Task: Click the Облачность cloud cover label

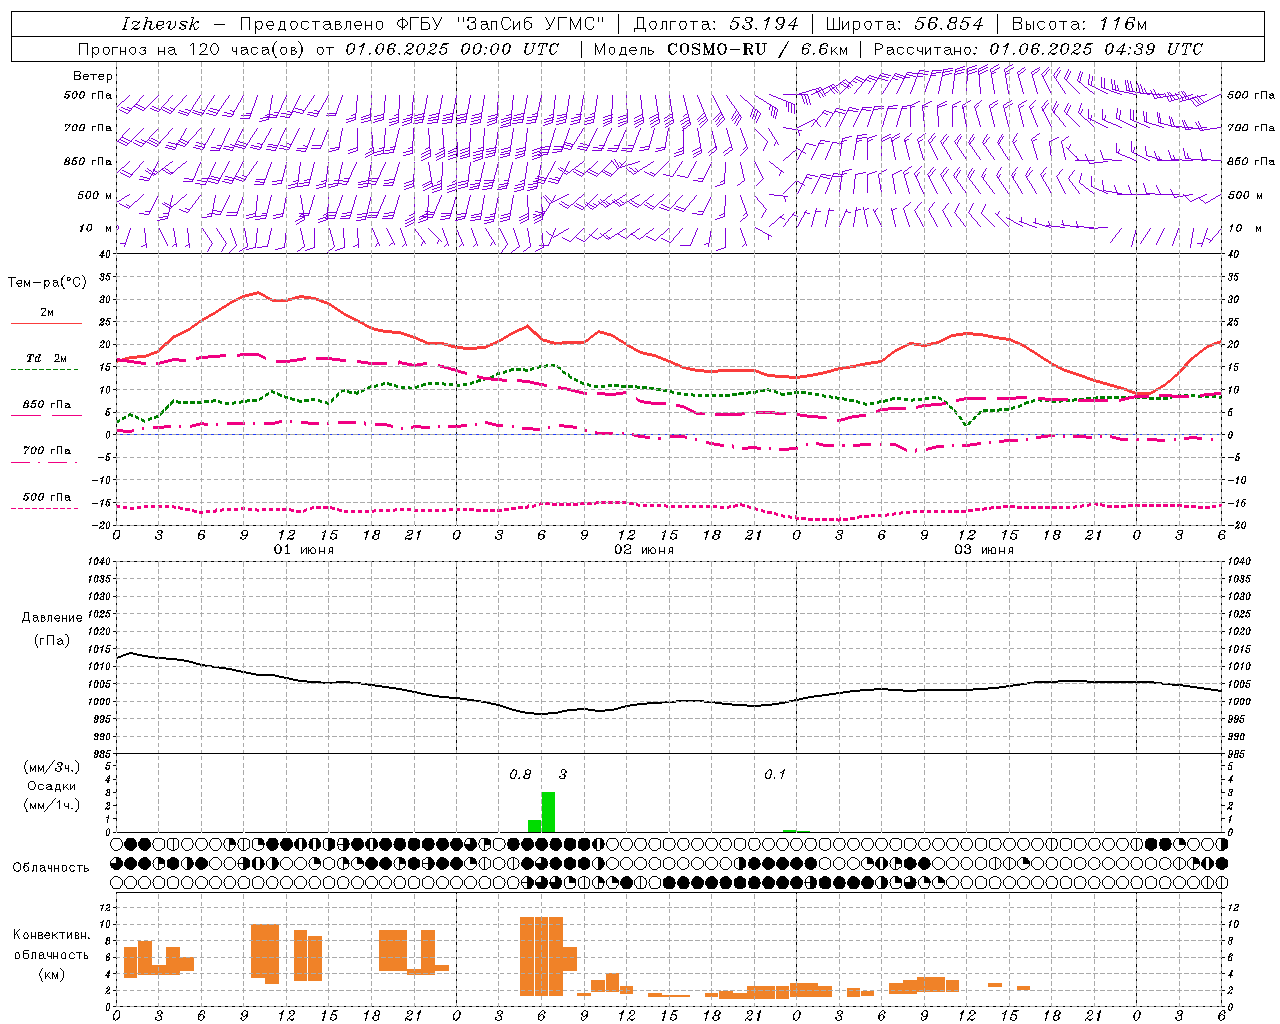Action: click(51, 867)
